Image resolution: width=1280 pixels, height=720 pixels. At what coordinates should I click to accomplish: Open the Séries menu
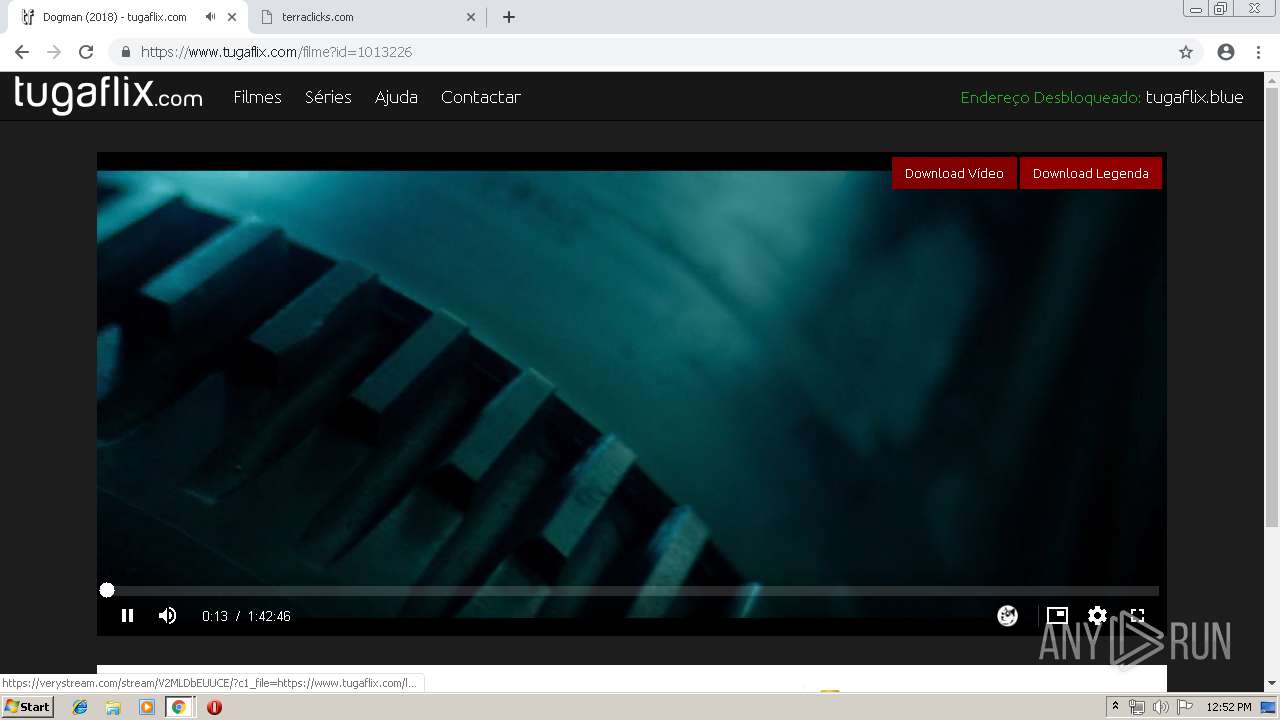coord(328,97)
